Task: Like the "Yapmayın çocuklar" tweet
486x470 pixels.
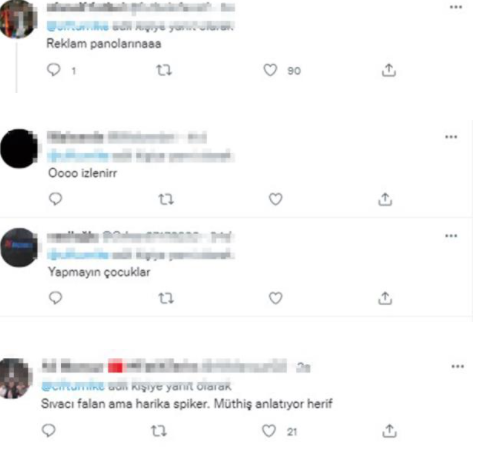Action: coord(275,298)
